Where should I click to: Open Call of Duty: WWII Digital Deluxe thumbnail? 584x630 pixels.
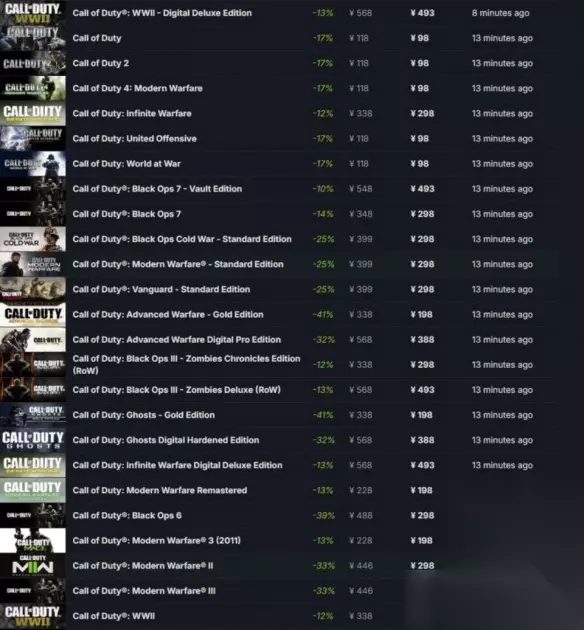click(33, 12)
